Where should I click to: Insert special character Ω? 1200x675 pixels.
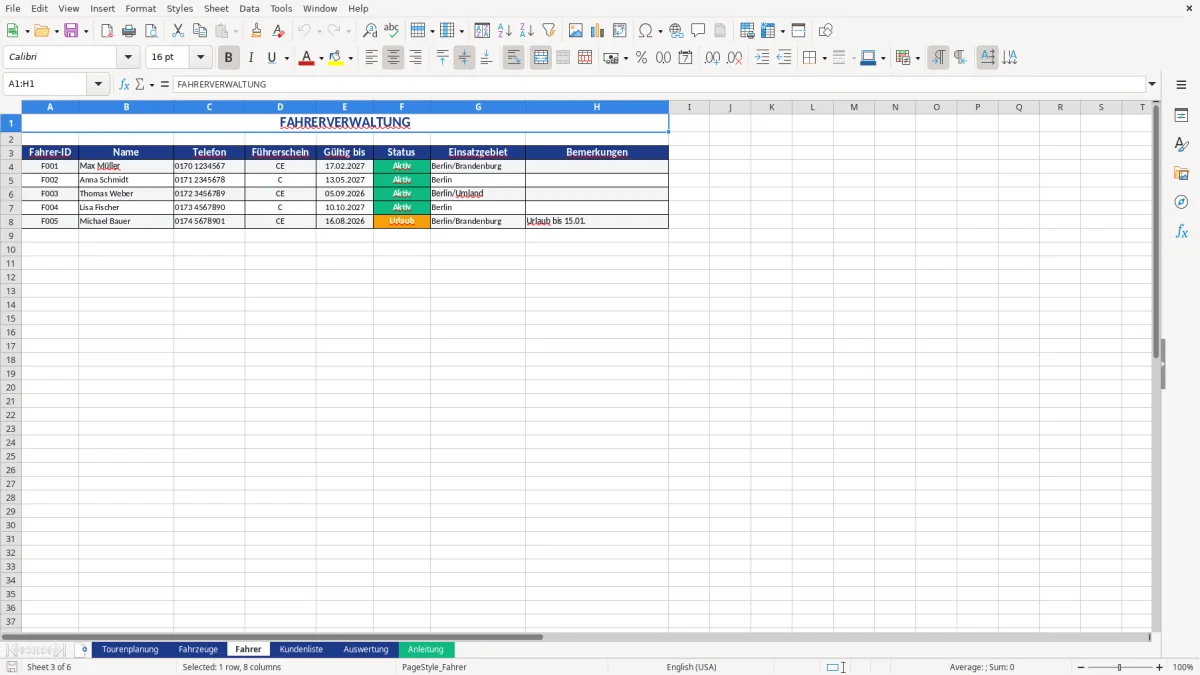(645, 30)
